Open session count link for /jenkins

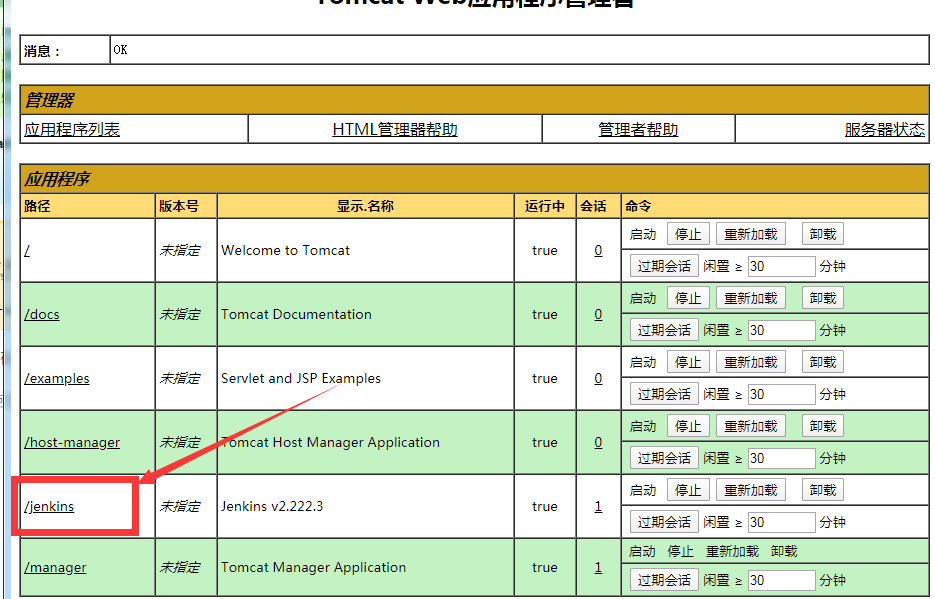pos(598,506)
